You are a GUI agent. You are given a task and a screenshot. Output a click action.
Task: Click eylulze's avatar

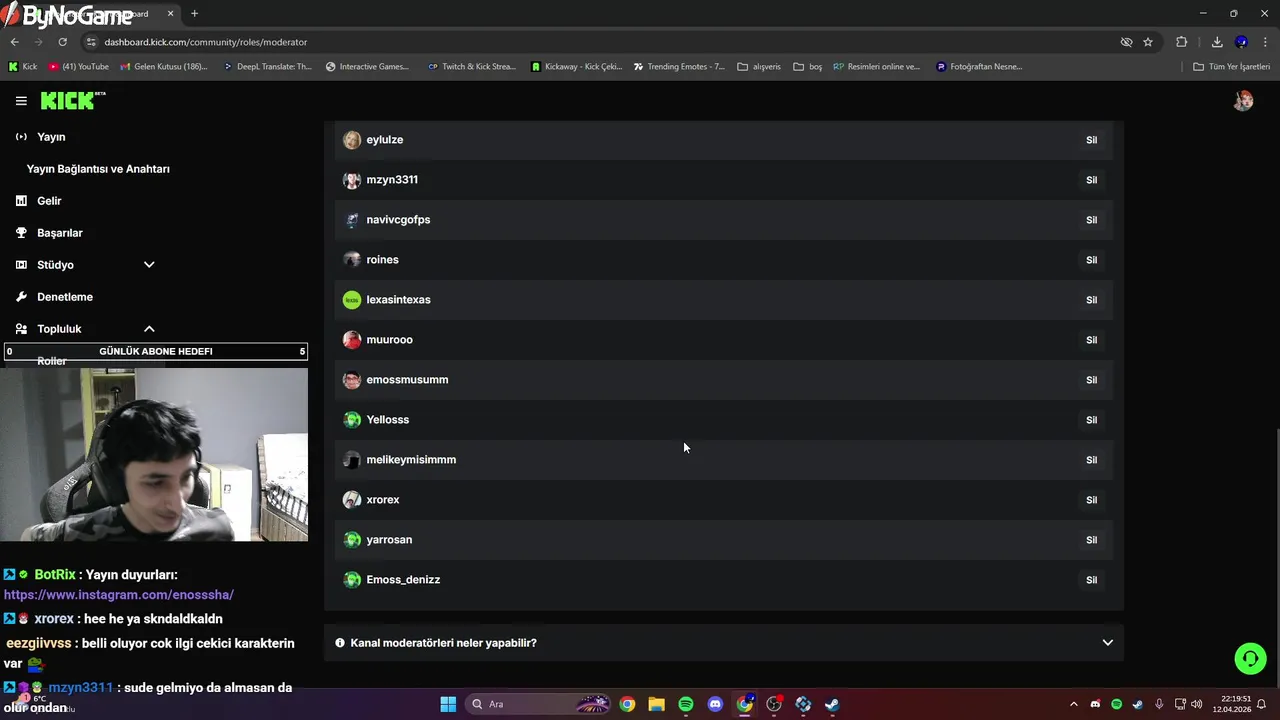[x=352, y=140]
